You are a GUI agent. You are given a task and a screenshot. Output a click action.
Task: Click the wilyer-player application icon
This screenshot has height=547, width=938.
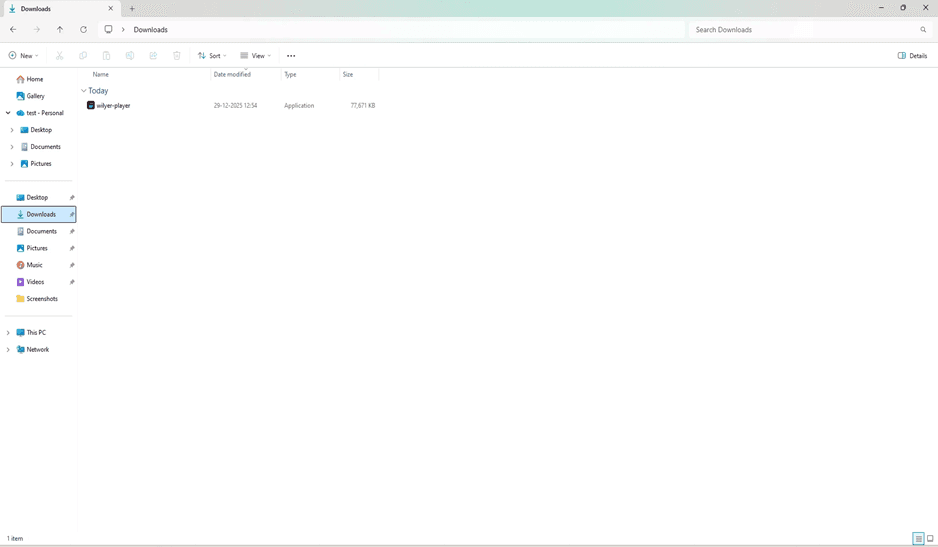click(x=90, y=105)
